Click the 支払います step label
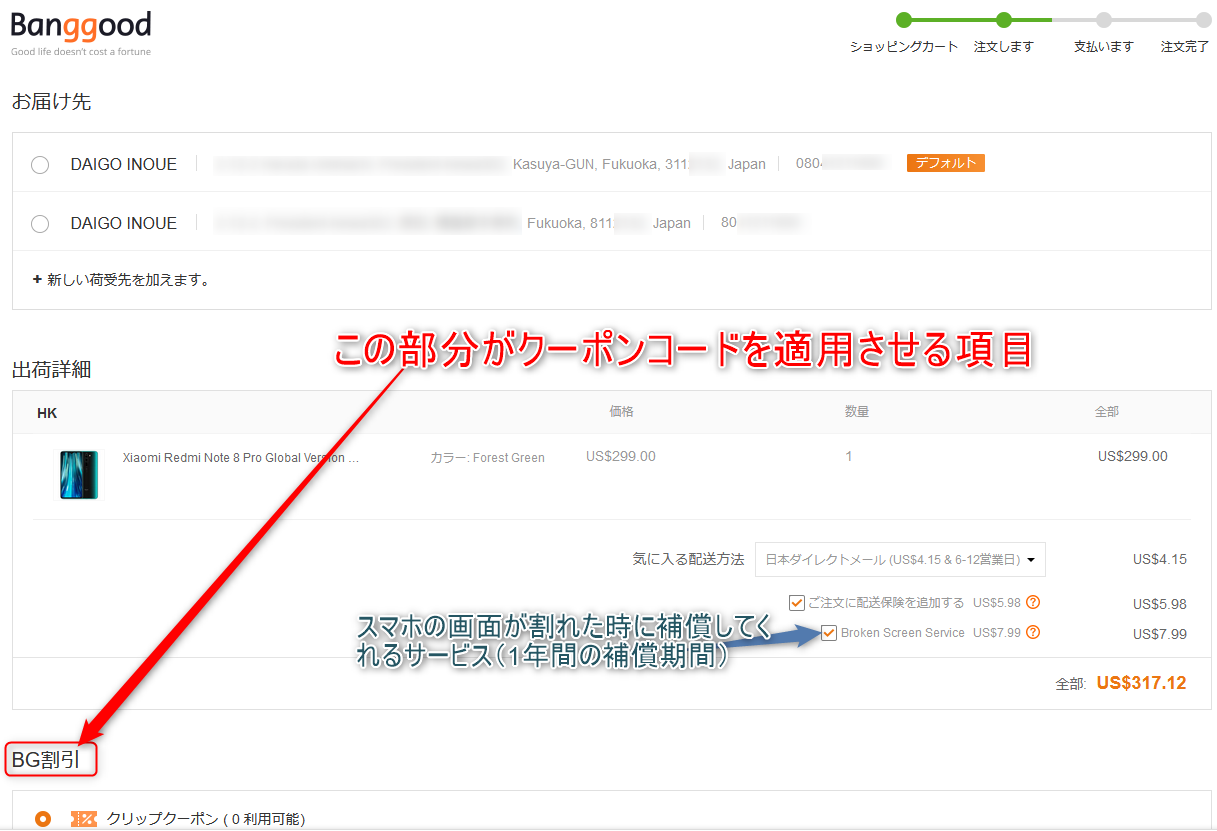 click(x=1104, y=47)
